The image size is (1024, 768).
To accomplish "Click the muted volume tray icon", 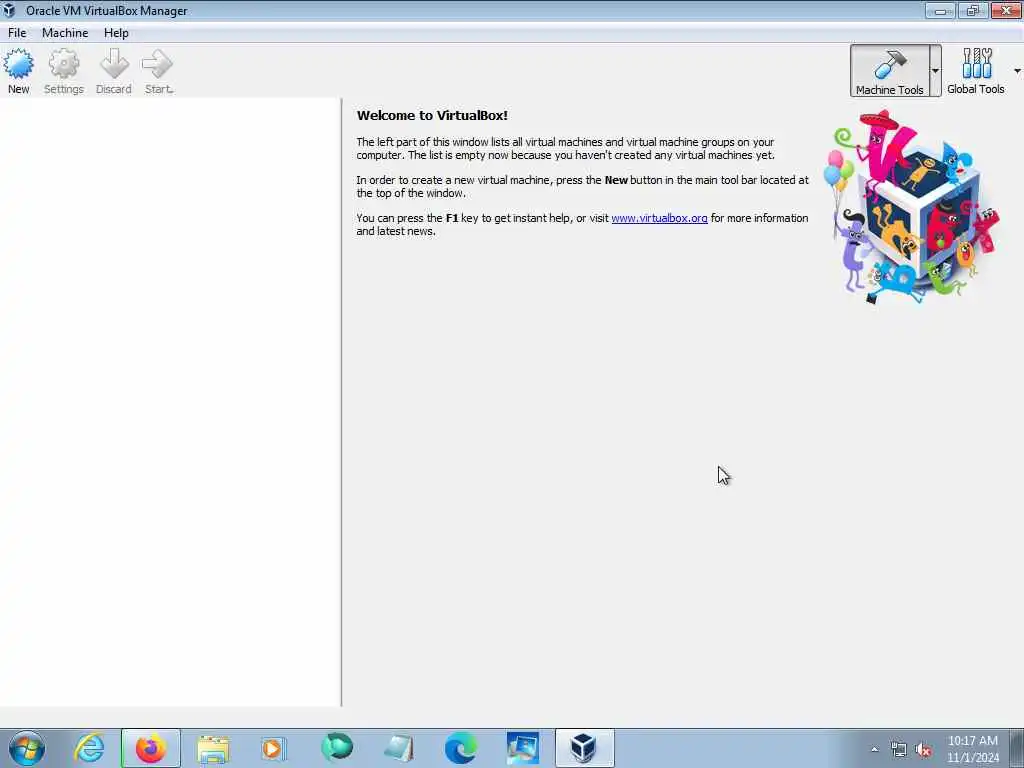I will pyautogui.click(x=923, y=749).
